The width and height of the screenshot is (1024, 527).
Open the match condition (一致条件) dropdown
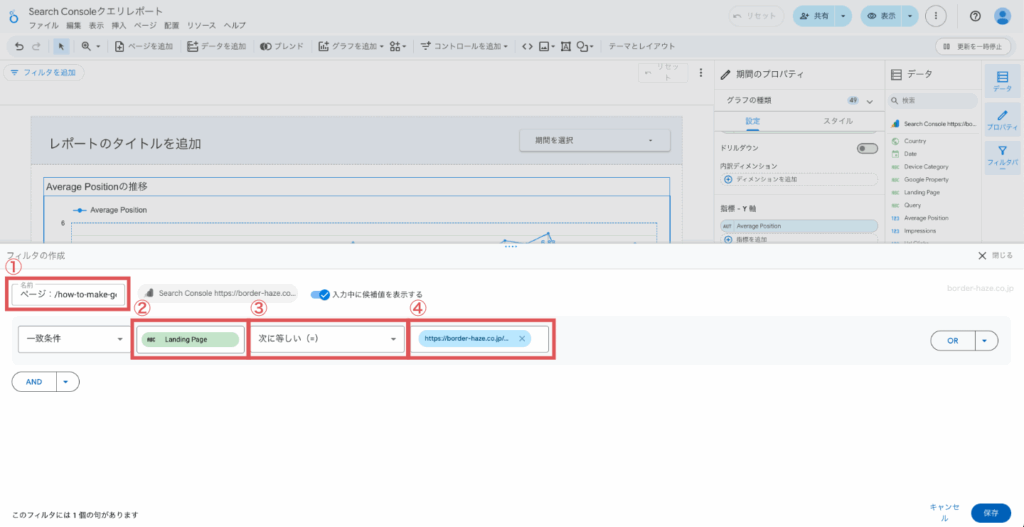click(x=74, y=339)
